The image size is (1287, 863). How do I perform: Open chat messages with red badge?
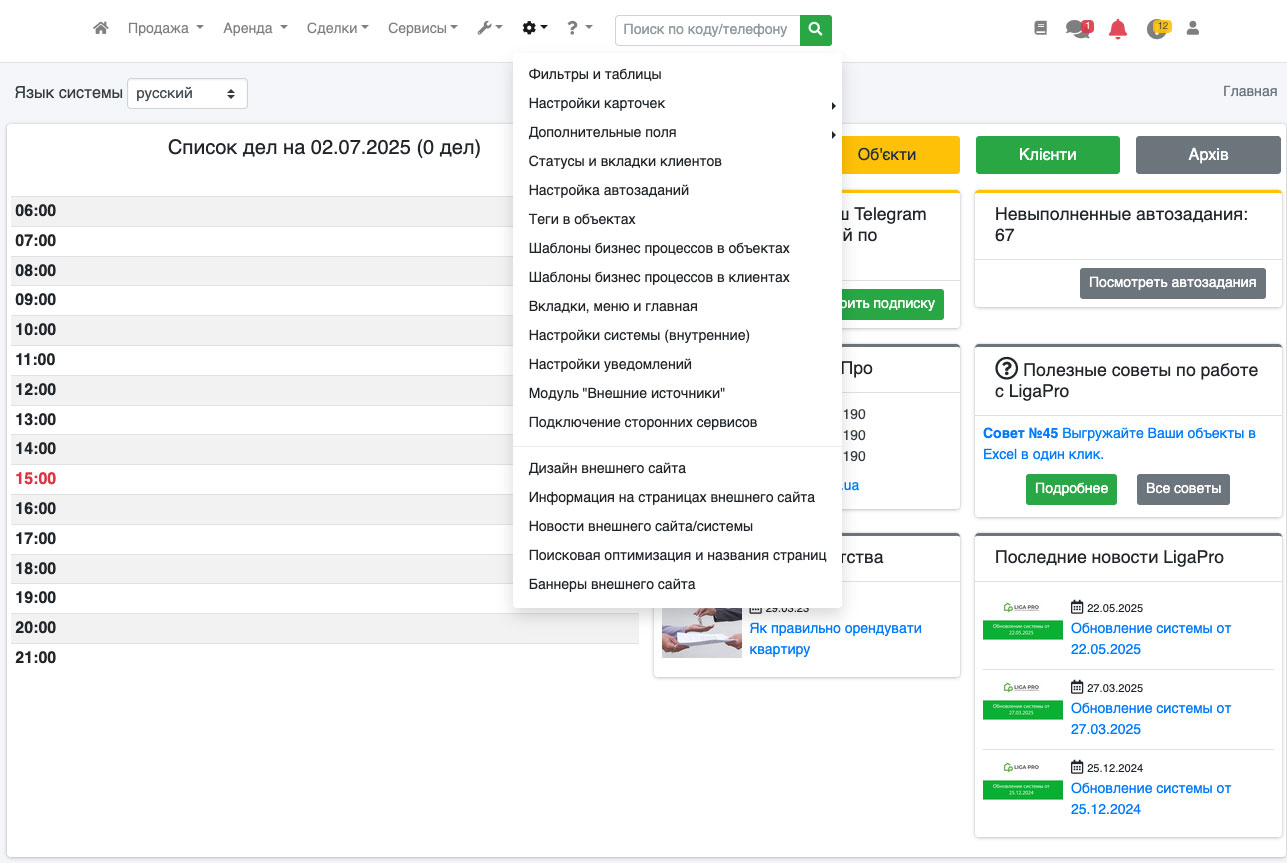1078,29
